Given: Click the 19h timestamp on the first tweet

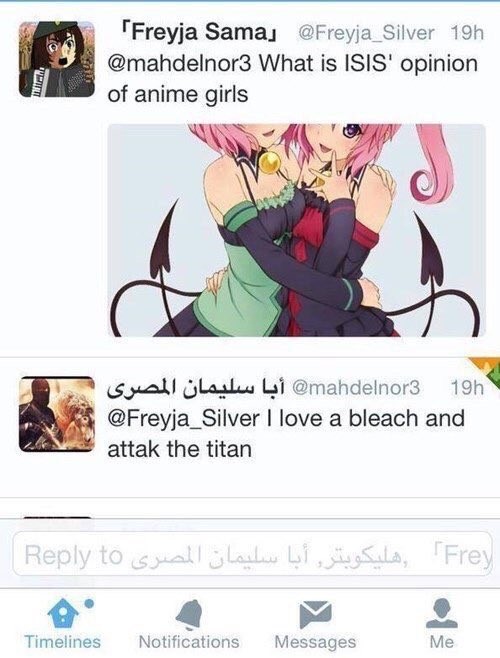Looking at the screenshot, I should pos(467,33).
